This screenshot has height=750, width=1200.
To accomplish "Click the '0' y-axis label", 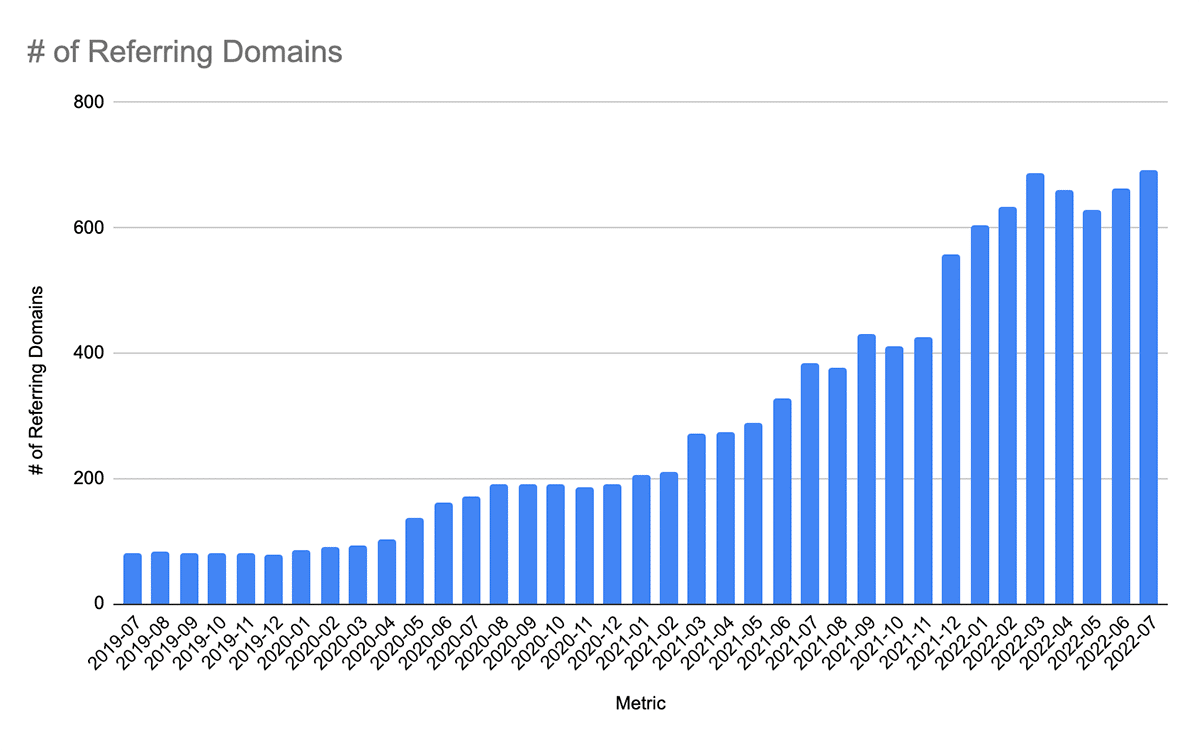I will (x=100, y=602).
